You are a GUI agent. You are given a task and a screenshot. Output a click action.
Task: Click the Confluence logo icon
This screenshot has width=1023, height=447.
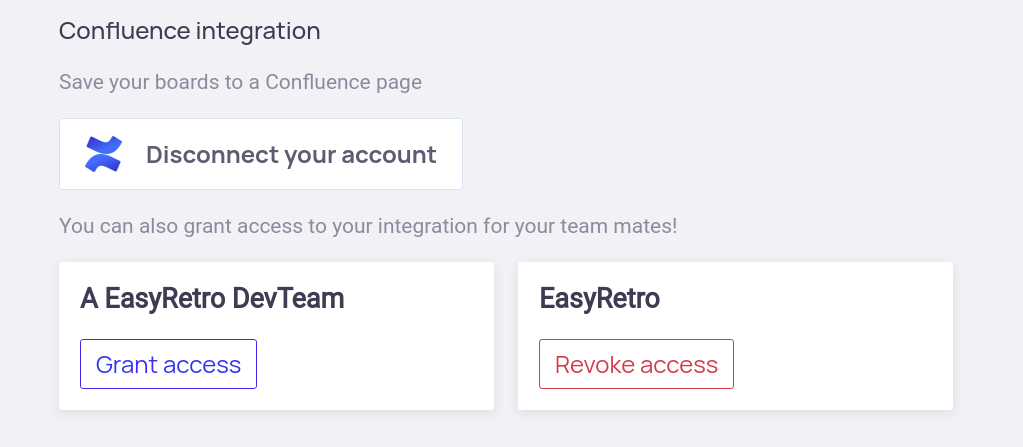[x=103, y=154]
